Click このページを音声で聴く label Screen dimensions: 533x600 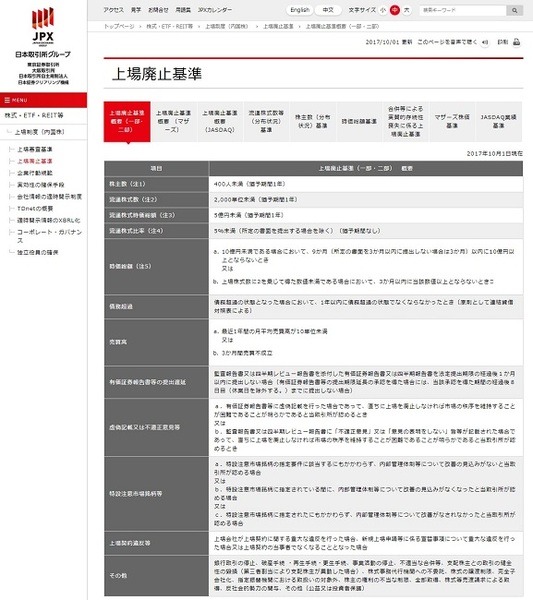[x=447, y=42]
